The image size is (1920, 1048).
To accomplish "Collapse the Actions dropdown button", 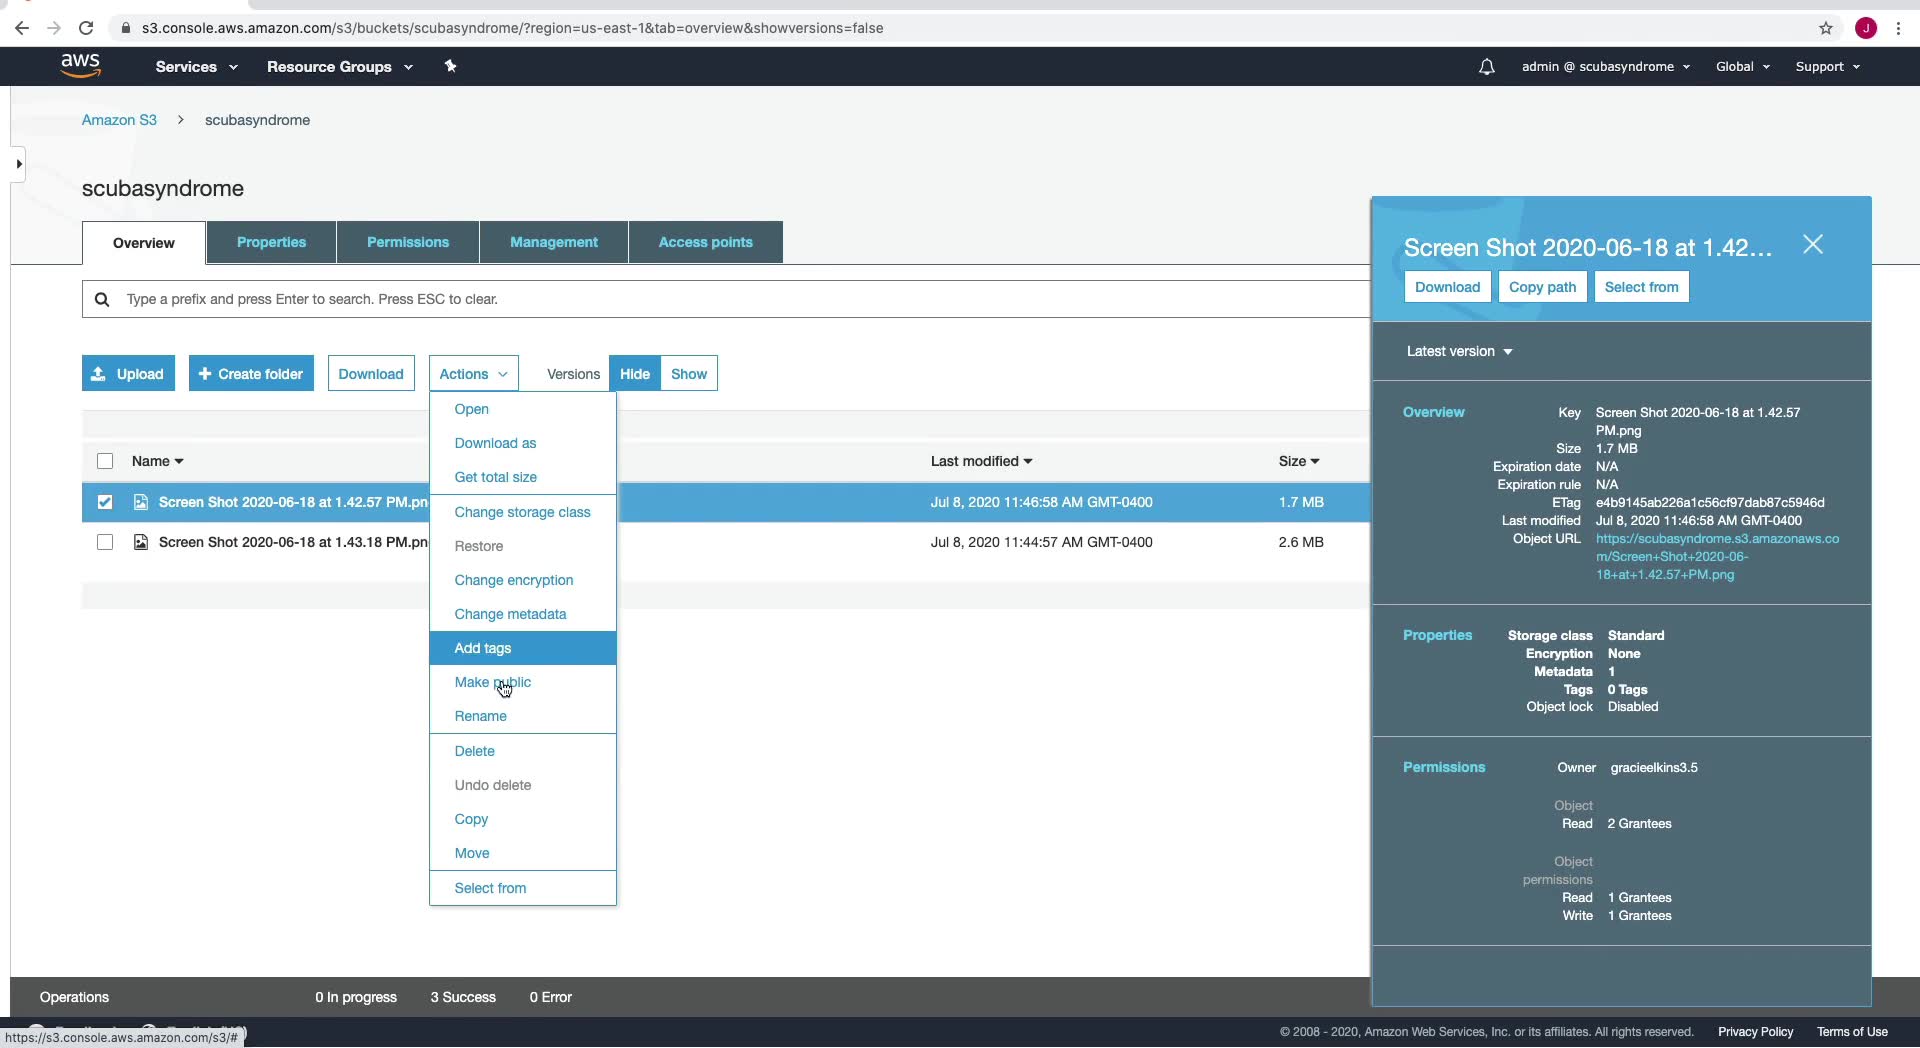I will 474,374.
